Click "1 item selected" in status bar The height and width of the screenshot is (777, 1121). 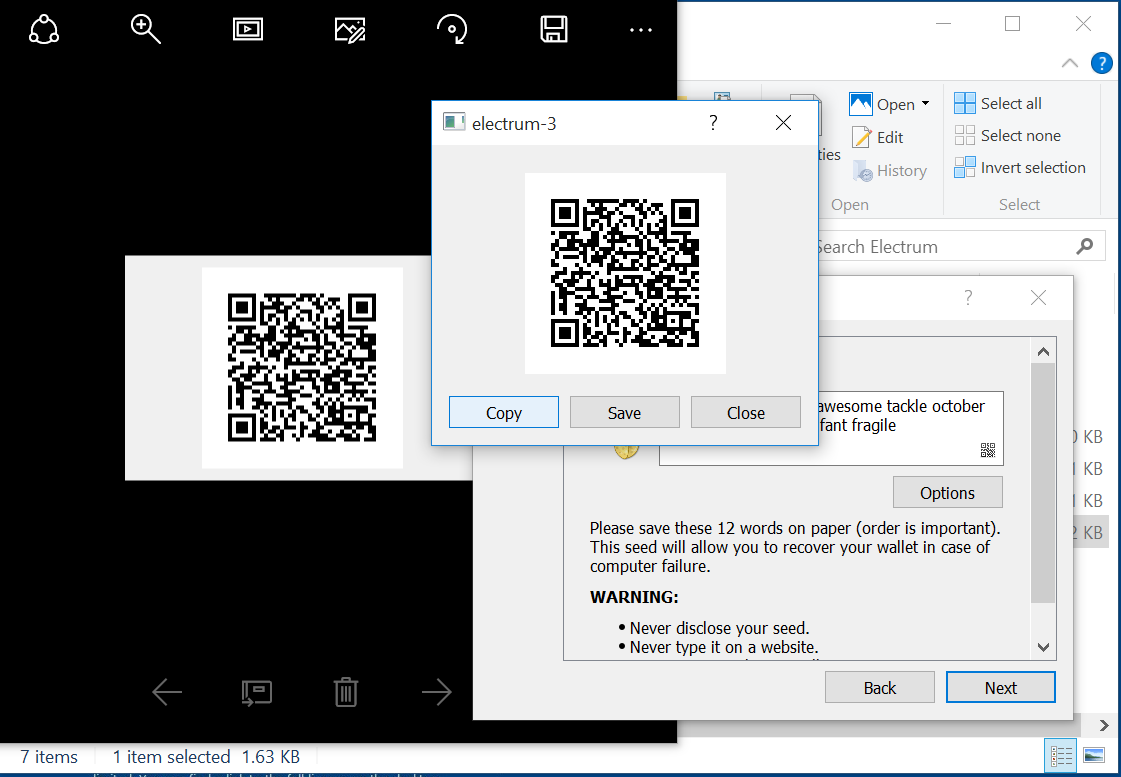pos(171,757)
